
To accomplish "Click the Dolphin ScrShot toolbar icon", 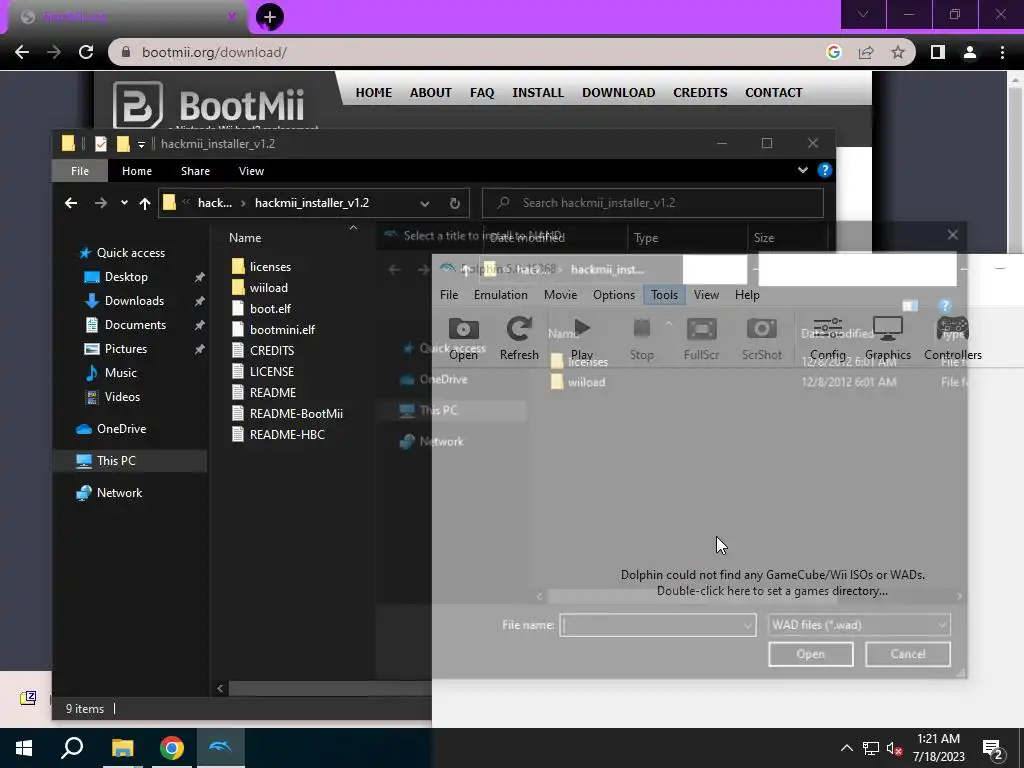I will click(x=761, y=328).
